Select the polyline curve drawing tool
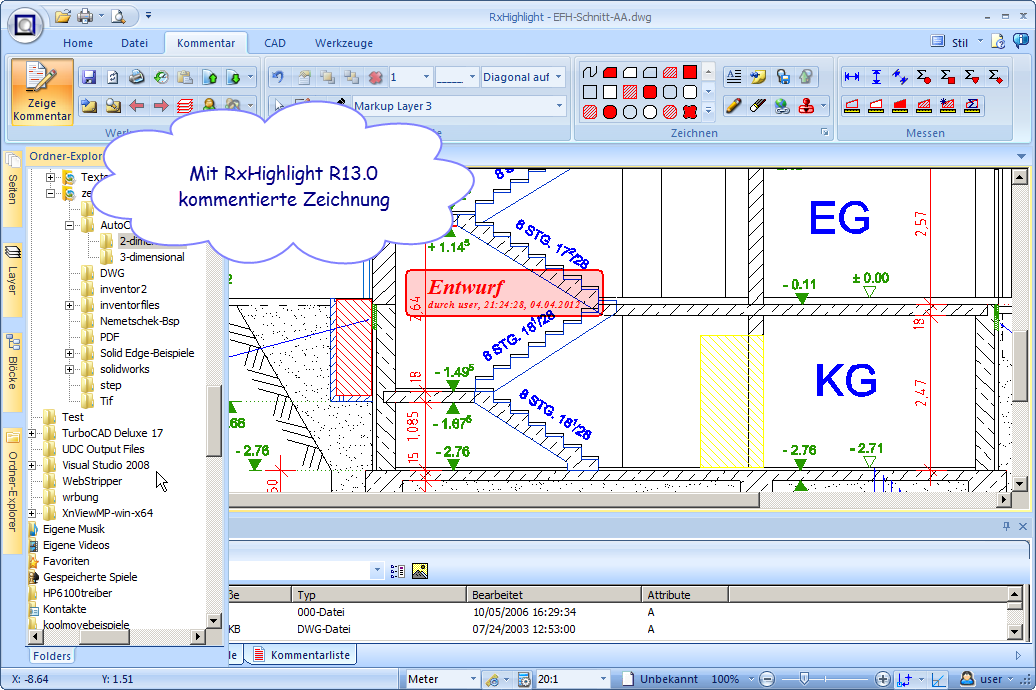 (590, 72)
